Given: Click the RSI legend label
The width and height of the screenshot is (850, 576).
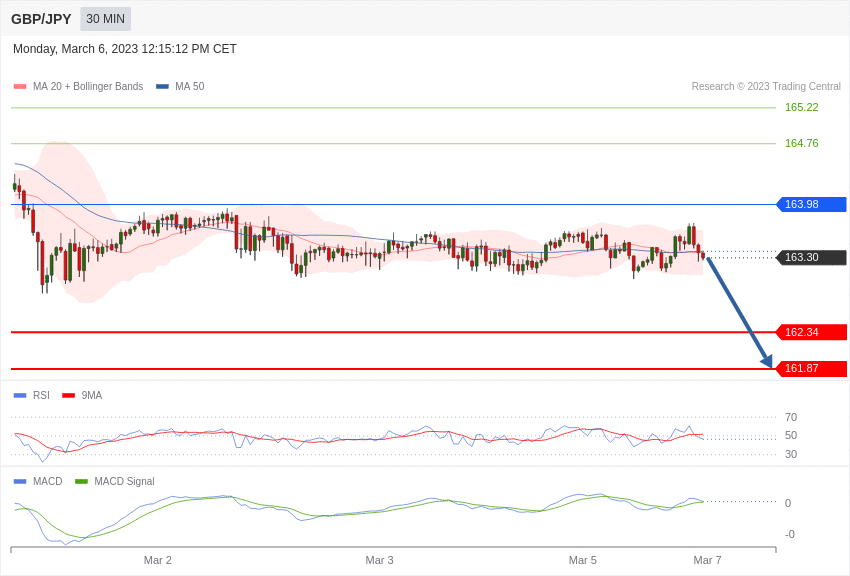Looking at the screenshot, I should click(41, 396).
